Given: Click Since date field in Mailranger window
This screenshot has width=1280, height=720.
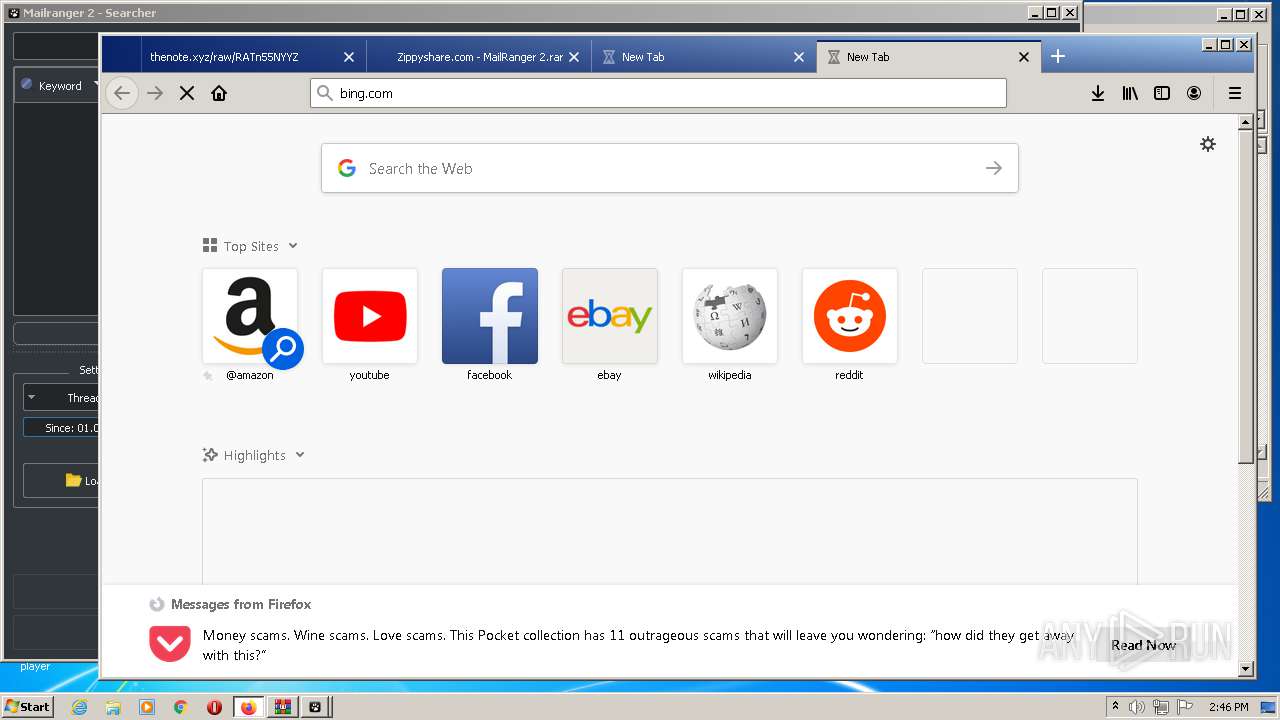Looking at the screenshot, I should [61, 427].
